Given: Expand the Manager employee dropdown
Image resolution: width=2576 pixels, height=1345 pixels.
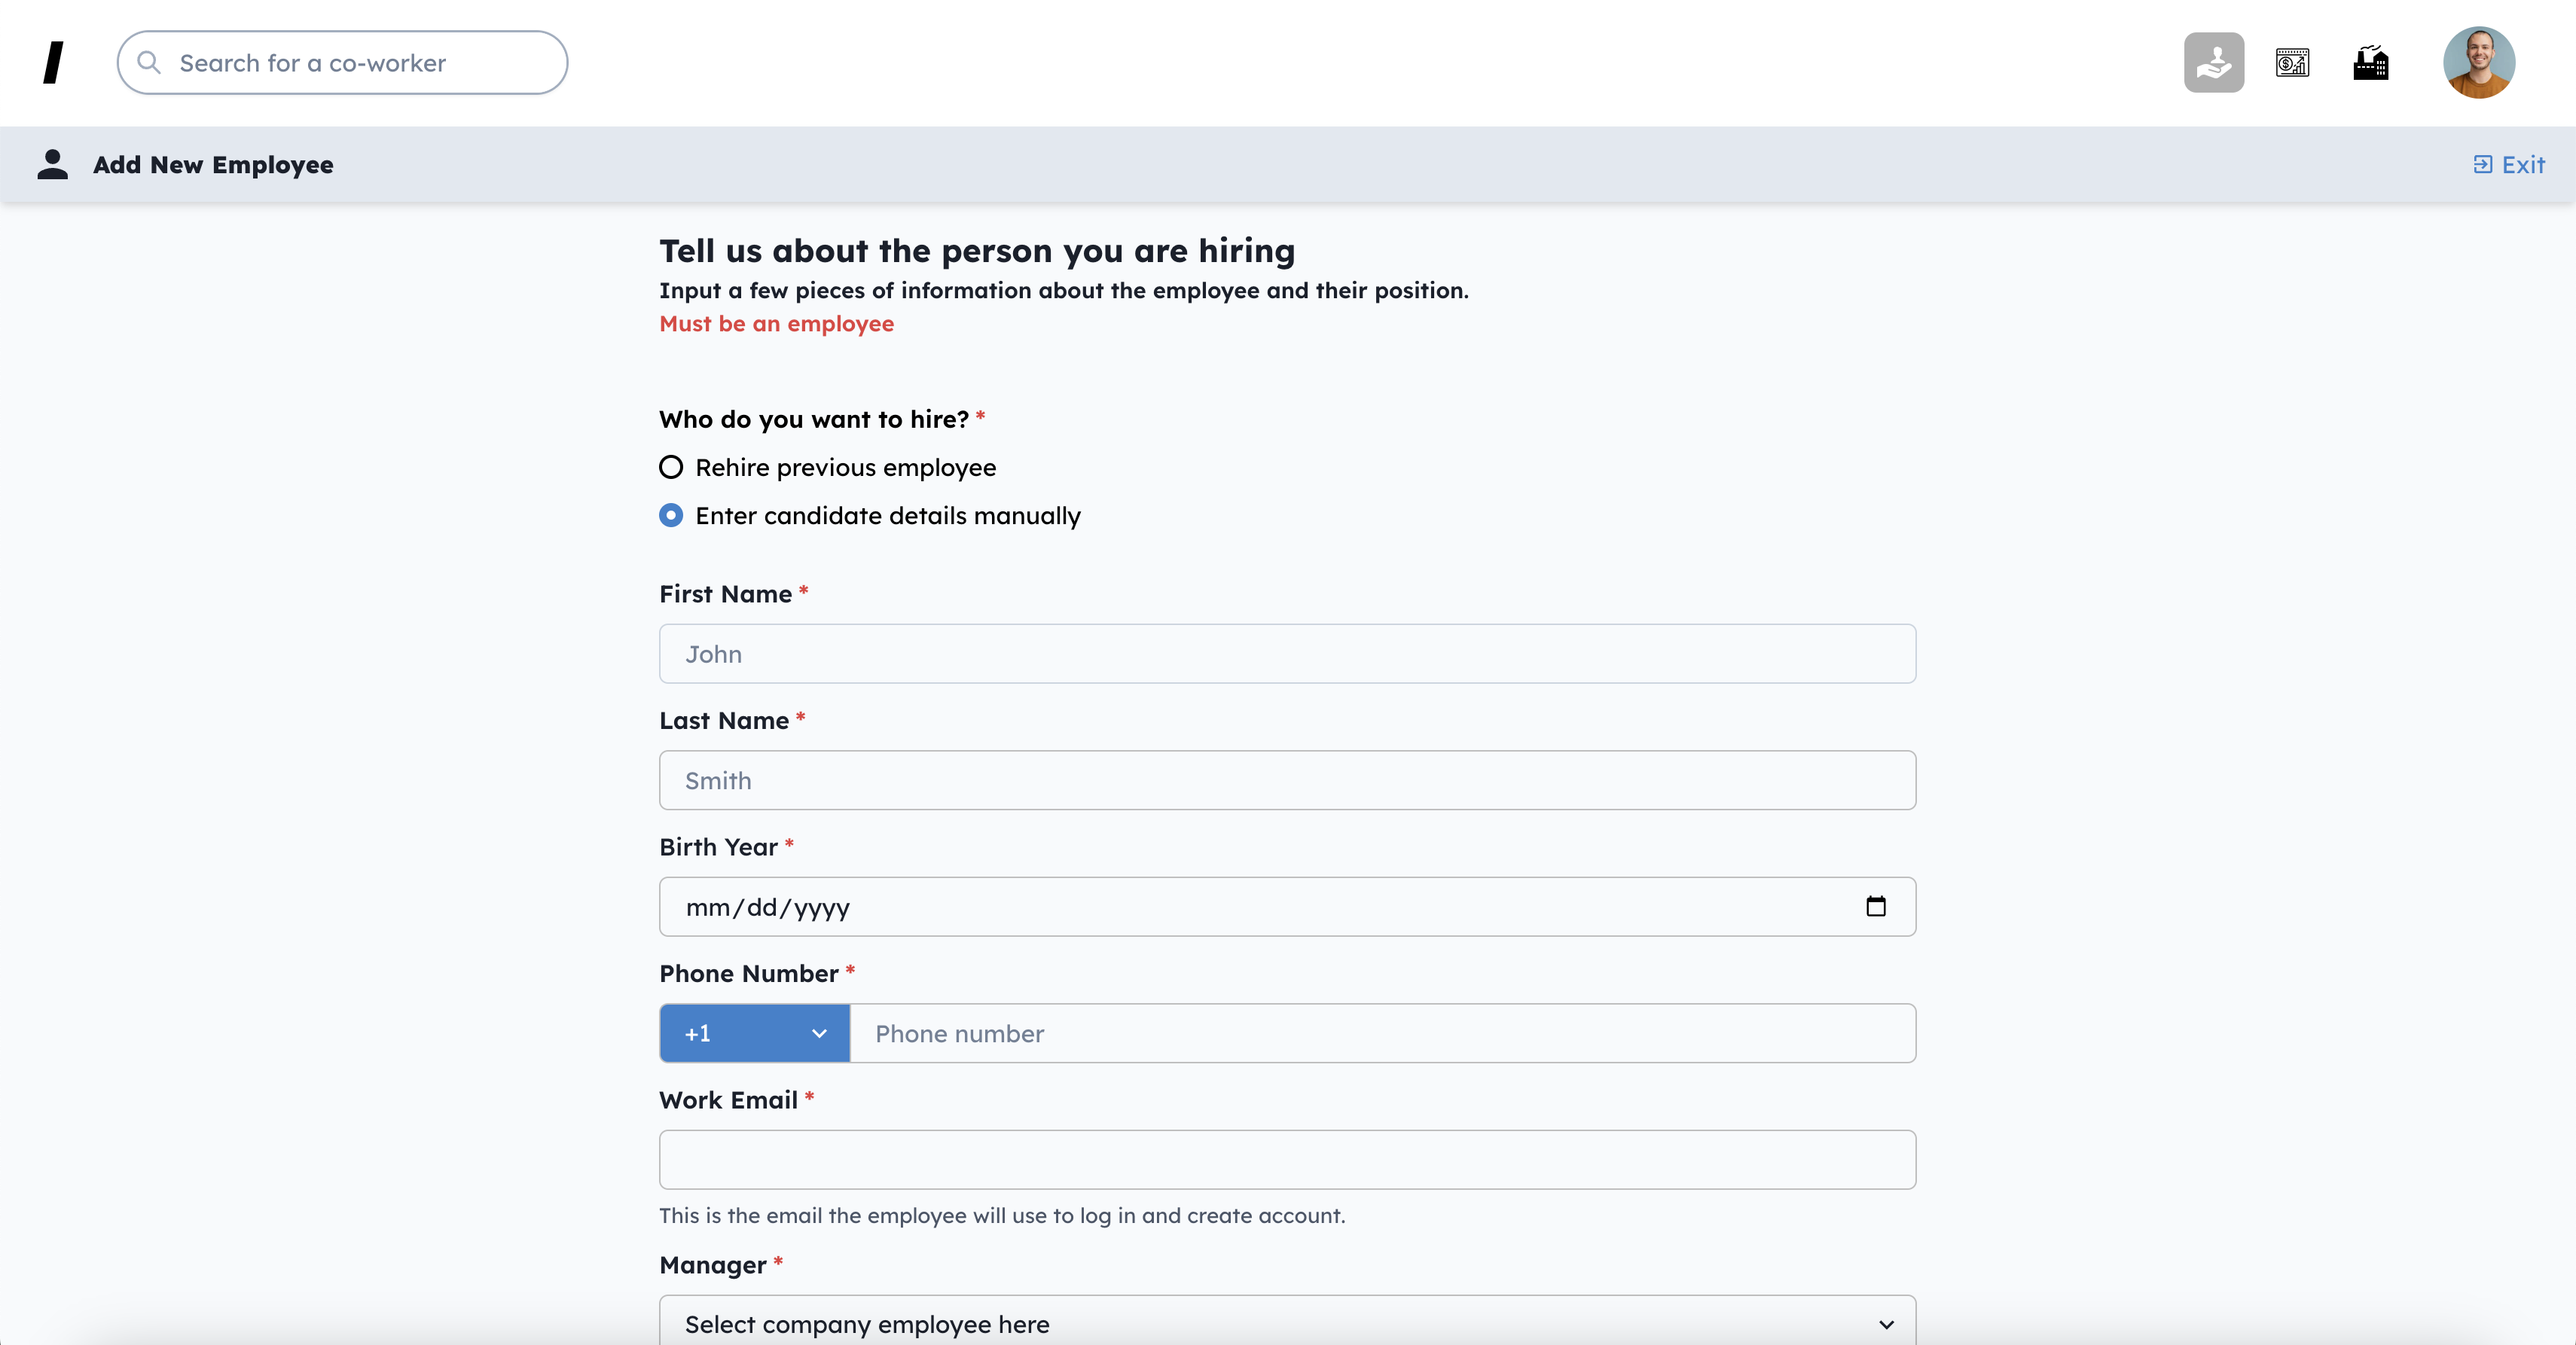Looking at the screenshot, I should (x=1287, y=1323).
